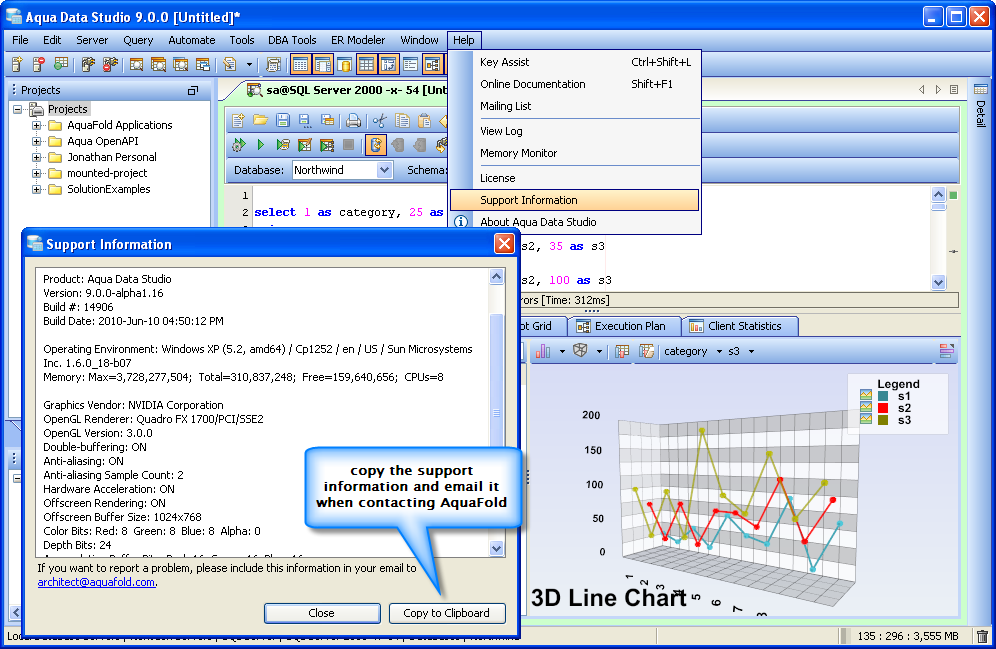Click the Copy icon in query toolbar
996x649 pixels.
click(402, 121)
